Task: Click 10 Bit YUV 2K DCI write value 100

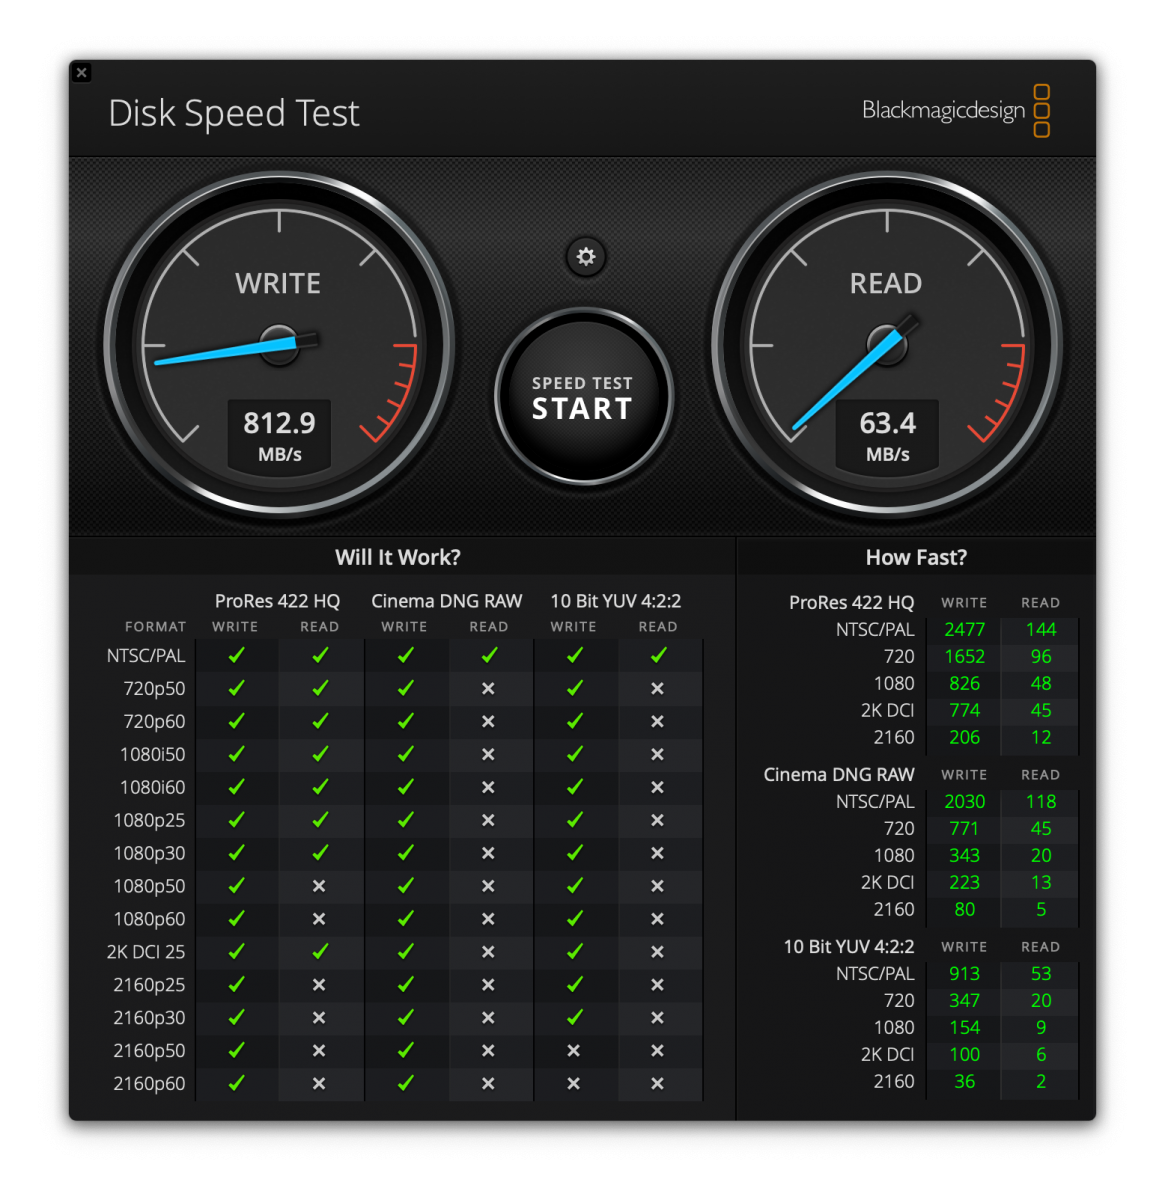Action: click(964, 1054)
